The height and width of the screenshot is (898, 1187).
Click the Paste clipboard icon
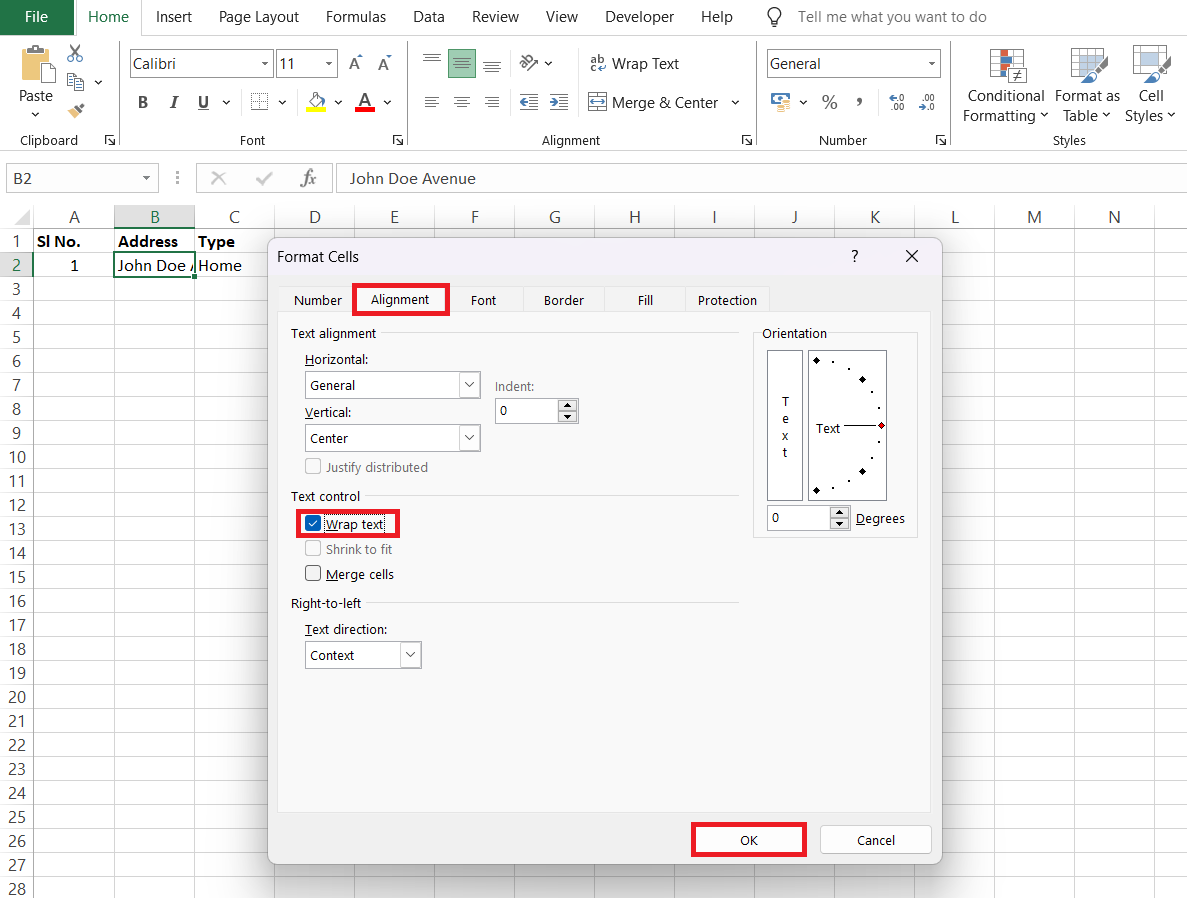[x=36, y=64]
